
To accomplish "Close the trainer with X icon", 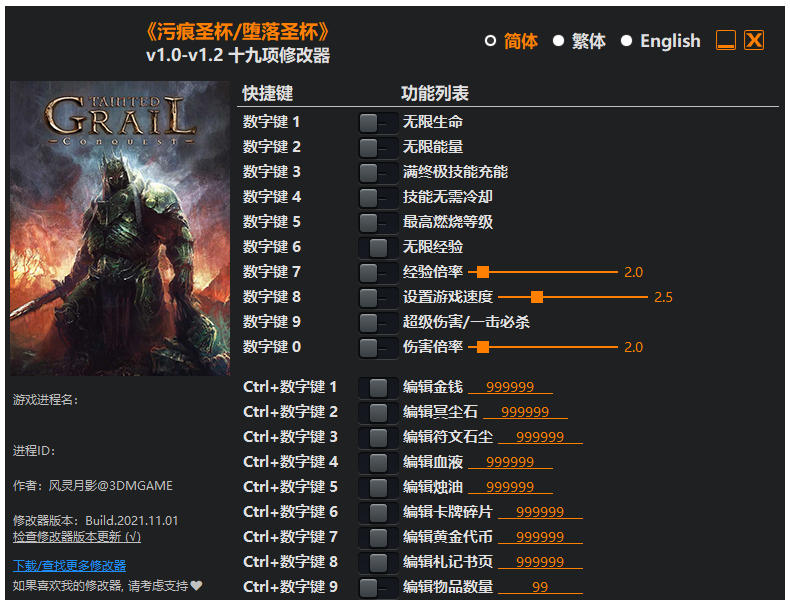I will pyautogui.click(x=754, y=40).
